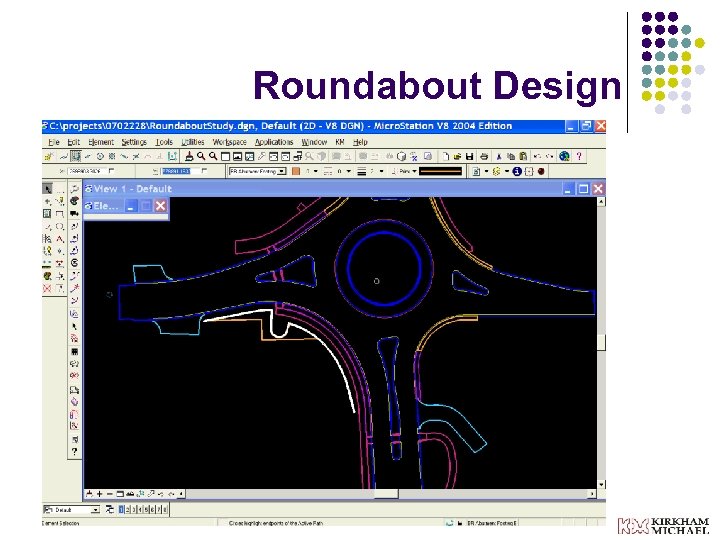Open the active level dropdown

281,171
